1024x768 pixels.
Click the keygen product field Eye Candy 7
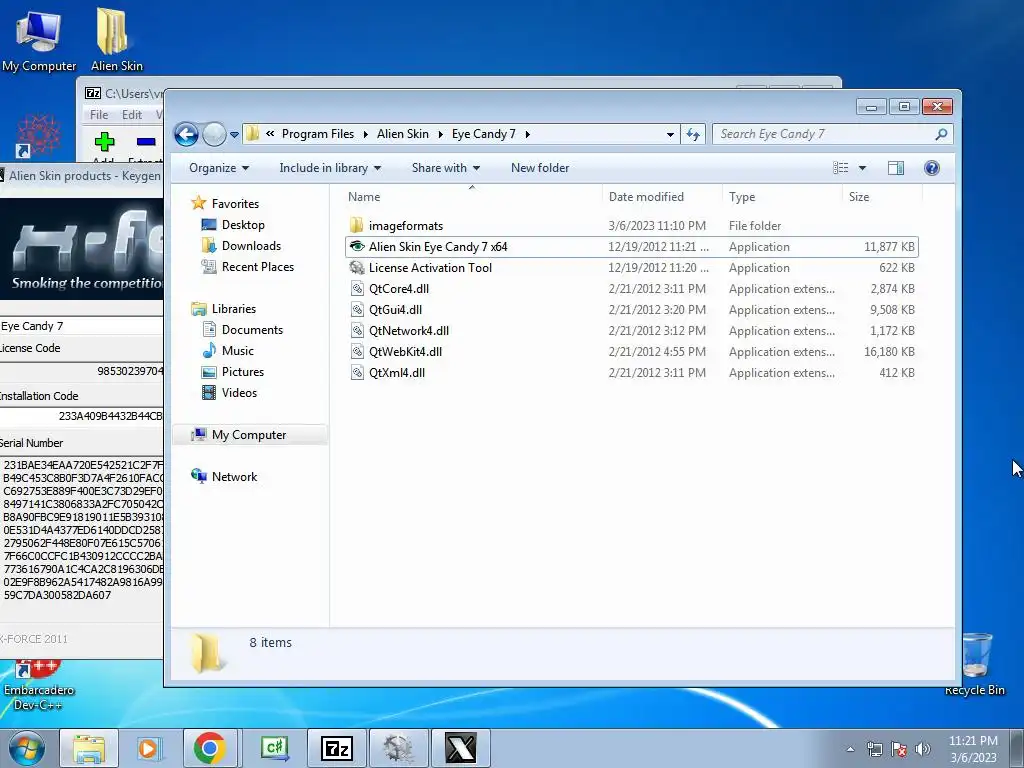(x=81, y=326)
